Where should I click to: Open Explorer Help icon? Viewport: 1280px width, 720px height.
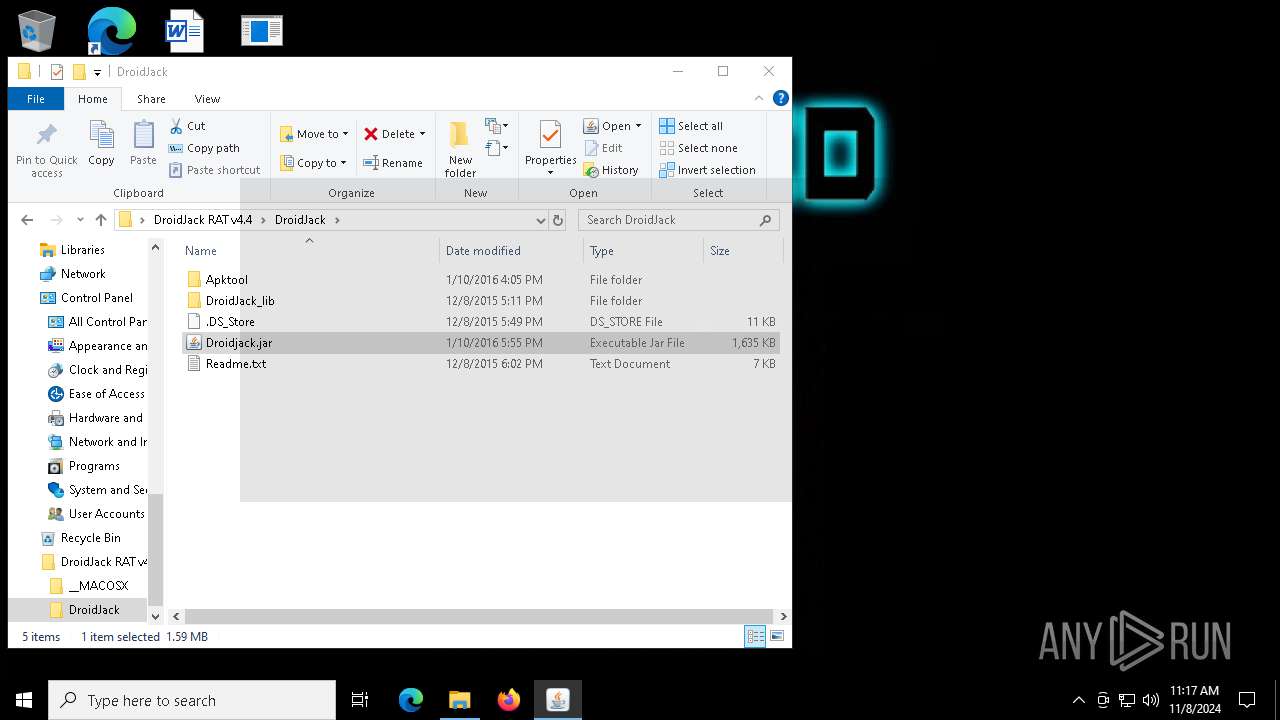pos(781,98)
